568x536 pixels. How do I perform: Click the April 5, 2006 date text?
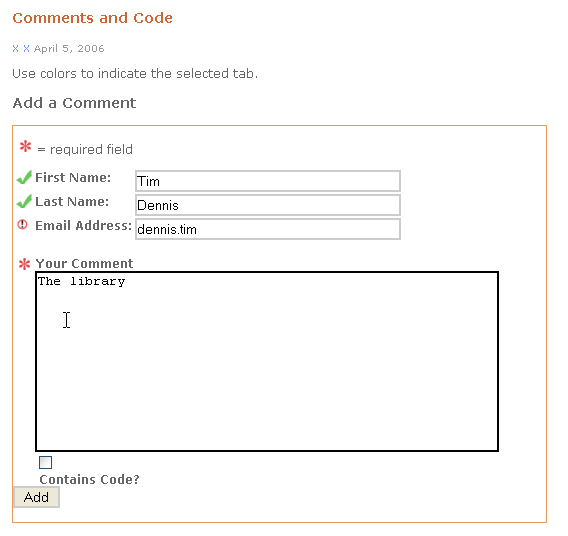click(69, 49)
